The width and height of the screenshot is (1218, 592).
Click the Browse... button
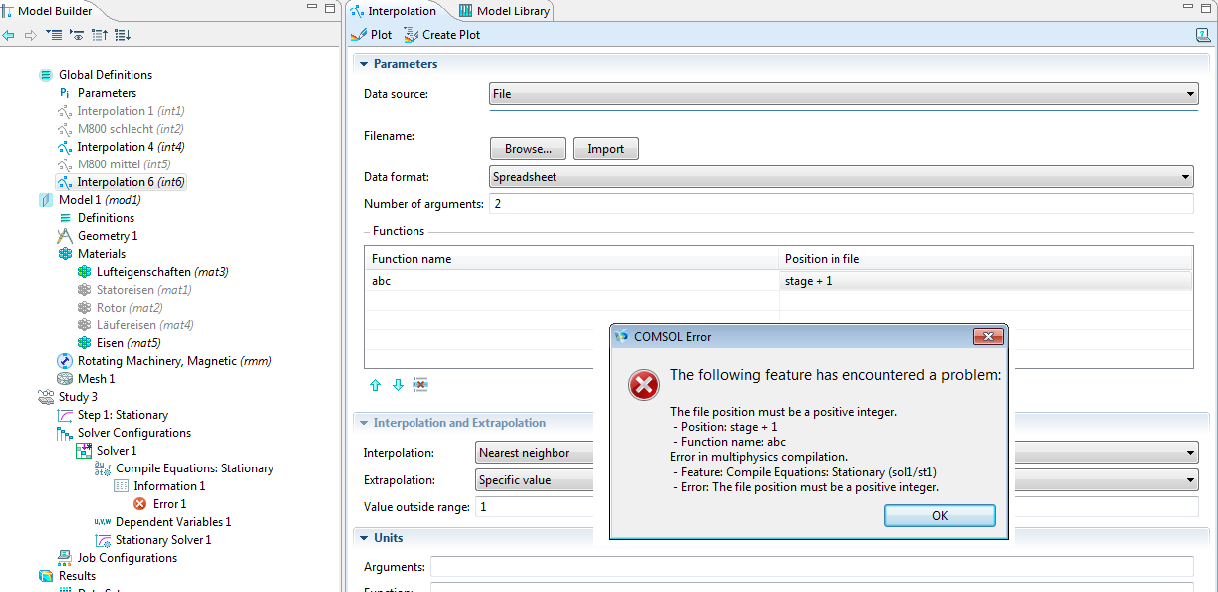click(528, 149)
